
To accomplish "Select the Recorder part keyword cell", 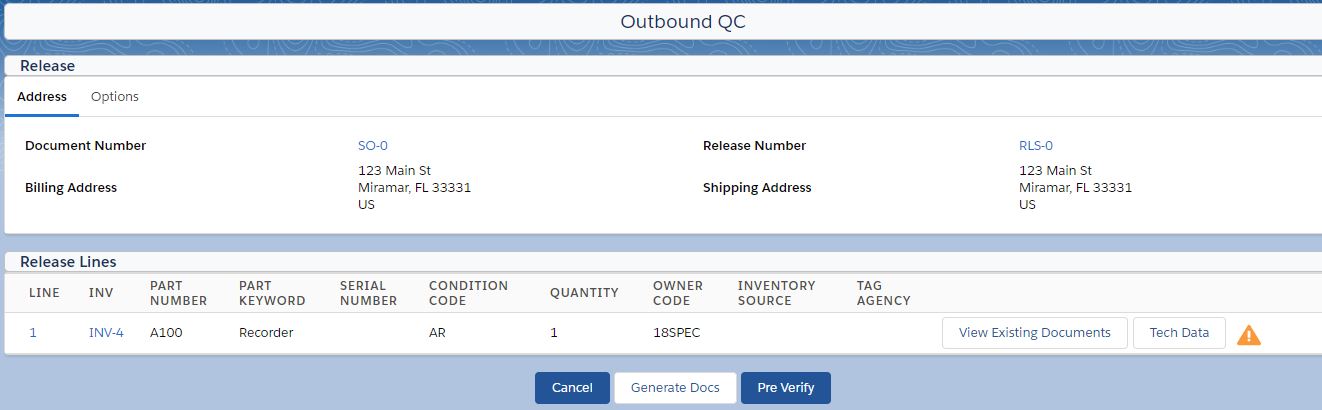I will coord(266,333).
